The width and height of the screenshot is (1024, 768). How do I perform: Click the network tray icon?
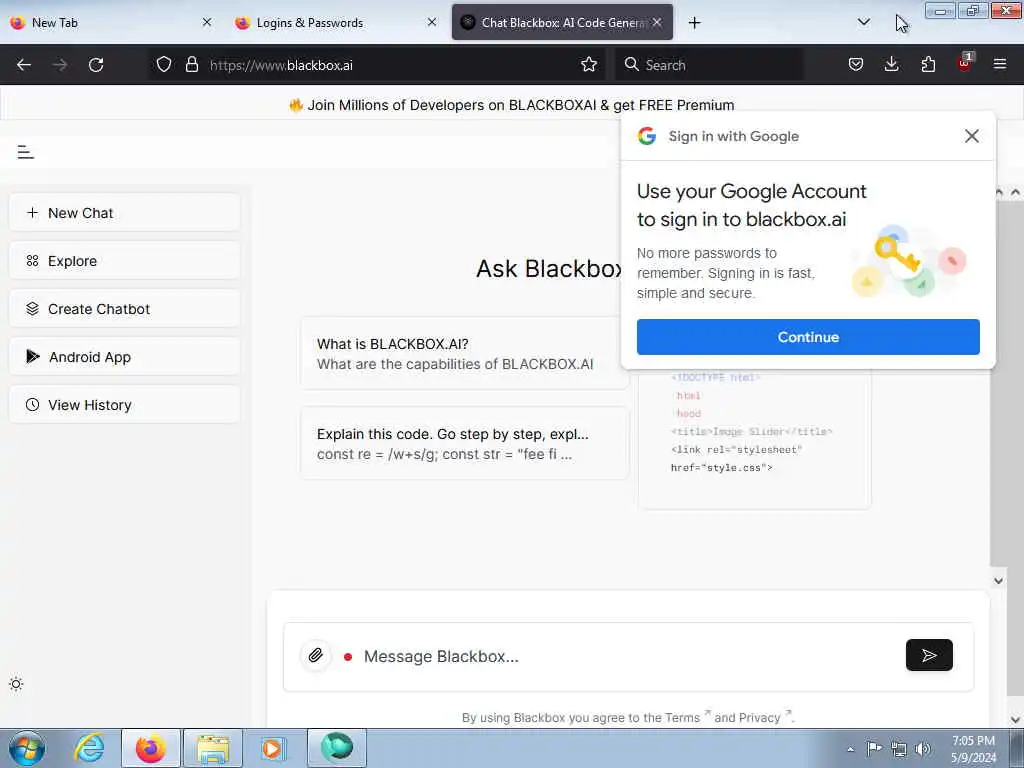tap(899, 749)
